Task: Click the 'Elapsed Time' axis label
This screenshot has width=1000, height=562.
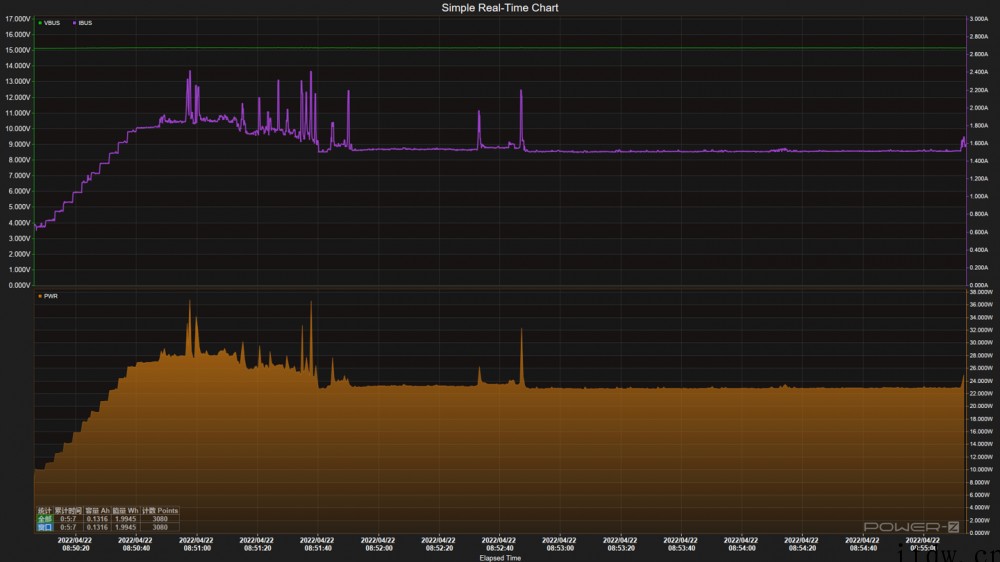Action: click(500, 558)
